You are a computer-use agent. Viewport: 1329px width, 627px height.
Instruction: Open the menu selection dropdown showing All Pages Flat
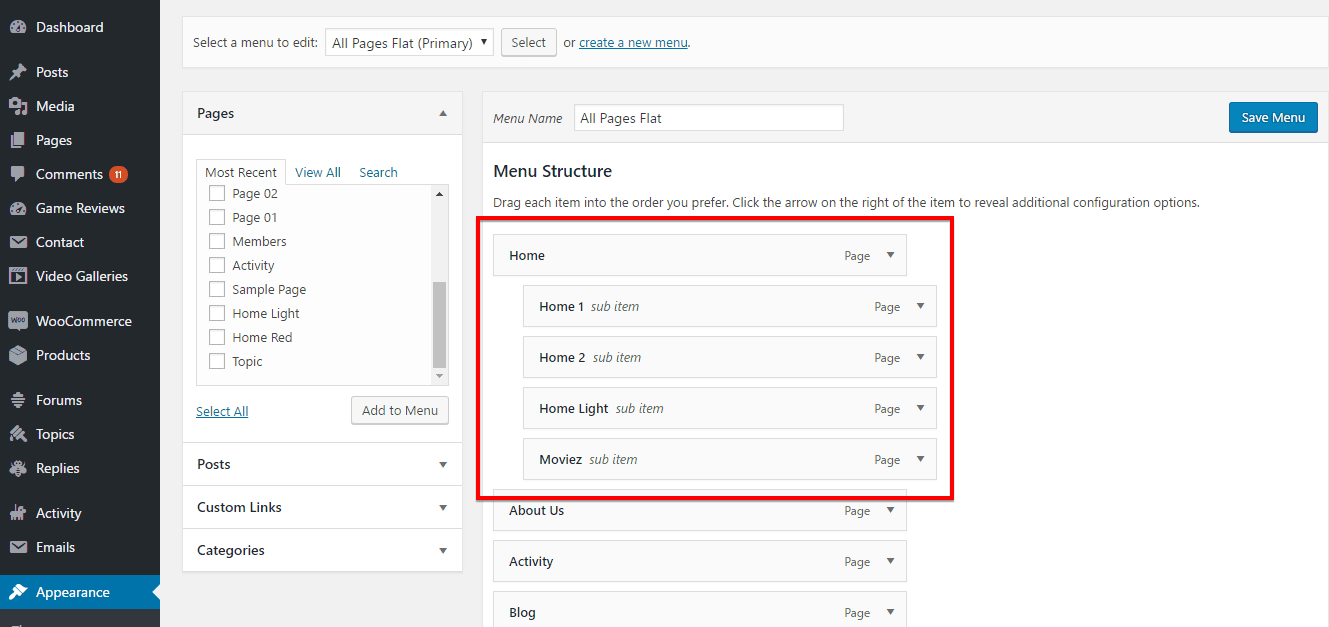409,42
